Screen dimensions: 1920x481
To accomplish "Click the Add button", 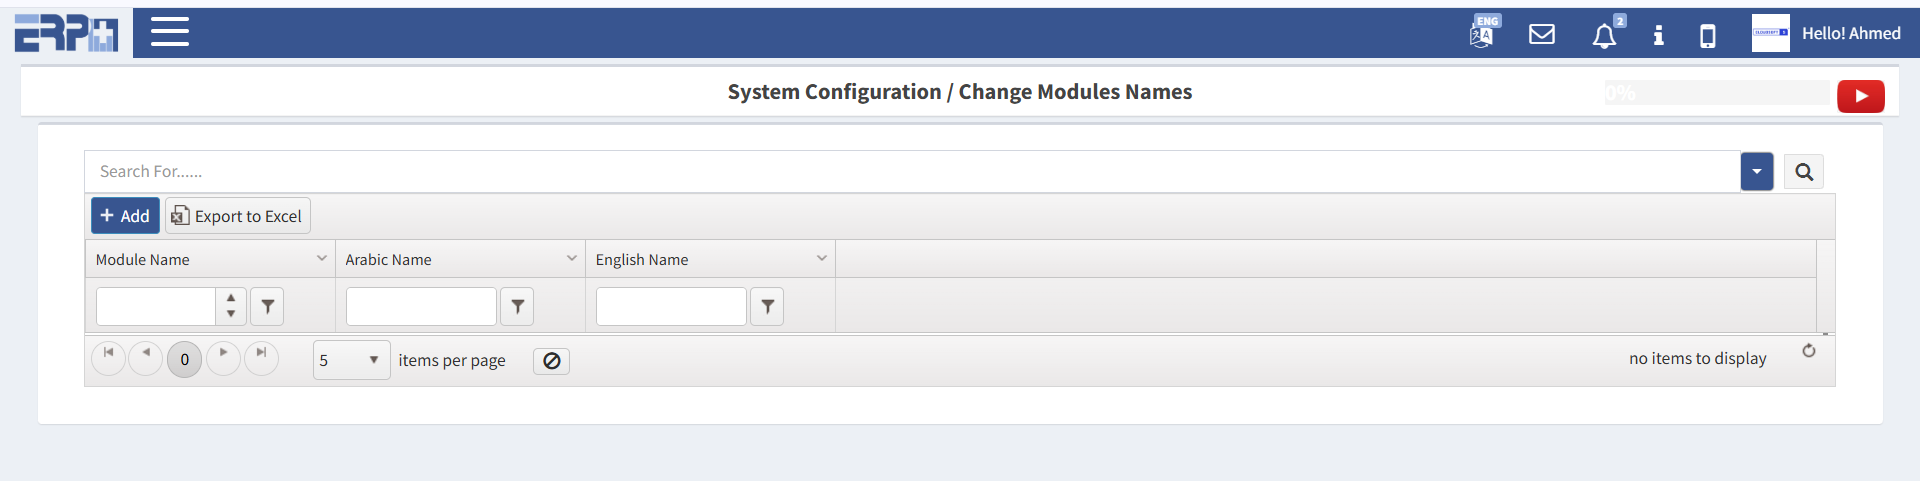I will [125, 216].
